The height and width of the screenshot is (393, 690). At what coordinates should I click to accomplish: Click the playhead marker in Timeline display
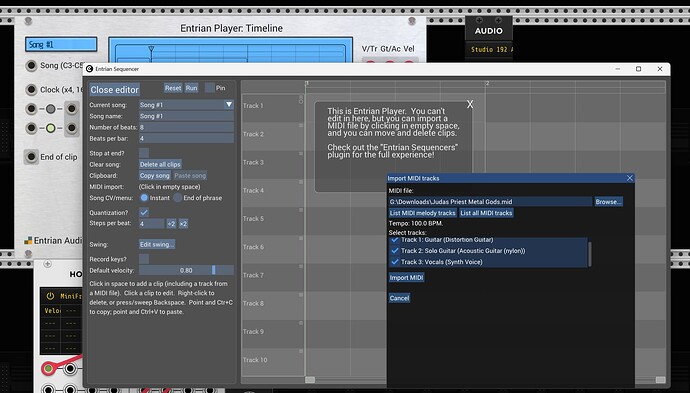coord(151,49)
